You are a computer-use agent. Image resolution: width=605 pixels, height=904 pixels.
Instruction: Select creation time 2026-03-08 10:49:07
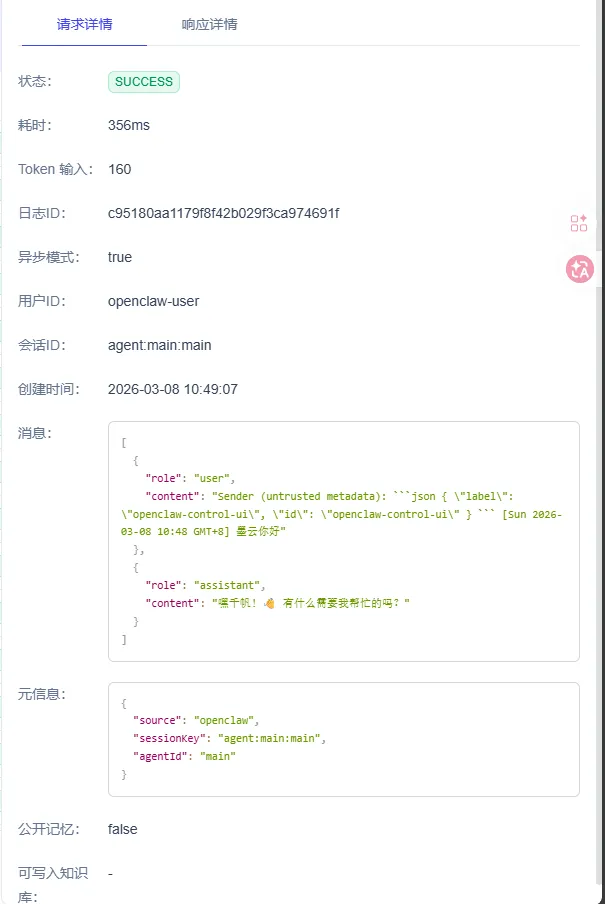tap(172, 389)
